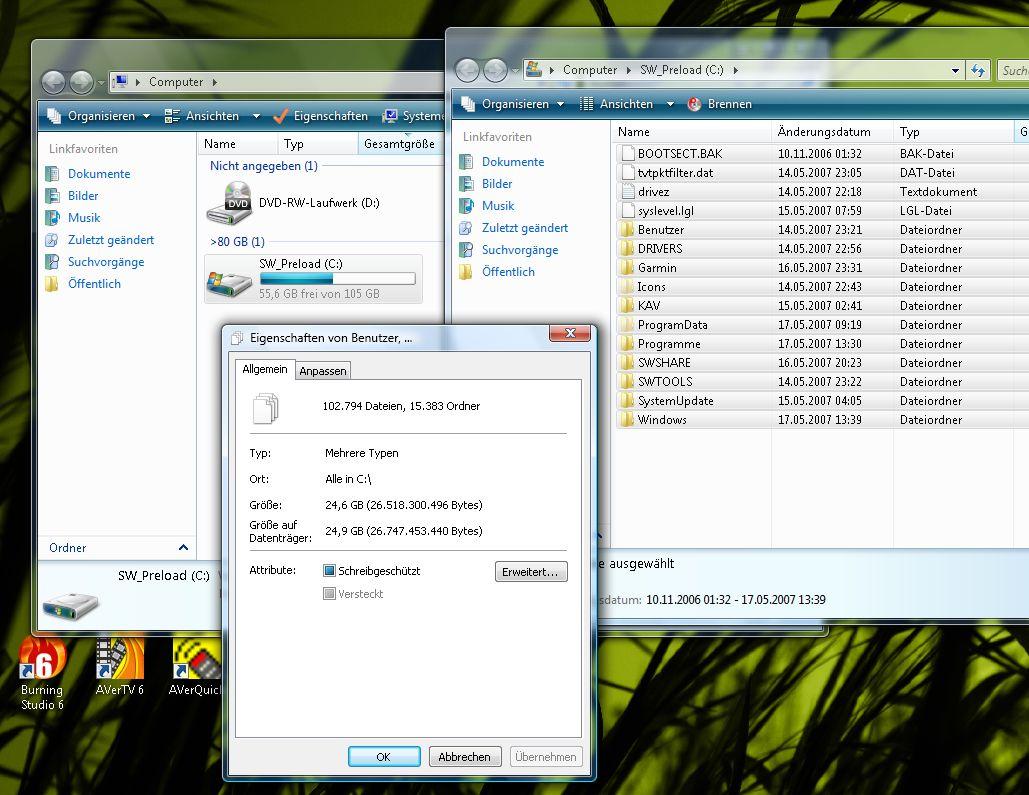Open the Burning Studio 6 desktop shortcut
The image size is (1029, 795).
(42, 658)
